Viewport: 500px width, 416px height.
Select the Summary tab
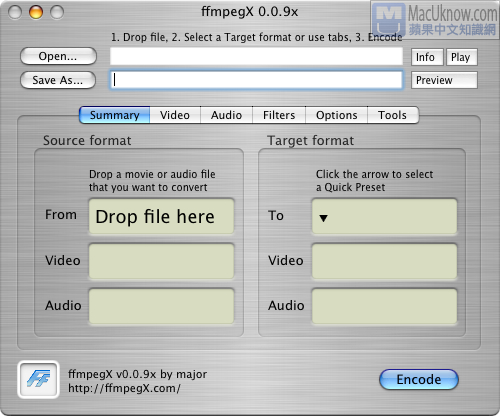point(115,115)
